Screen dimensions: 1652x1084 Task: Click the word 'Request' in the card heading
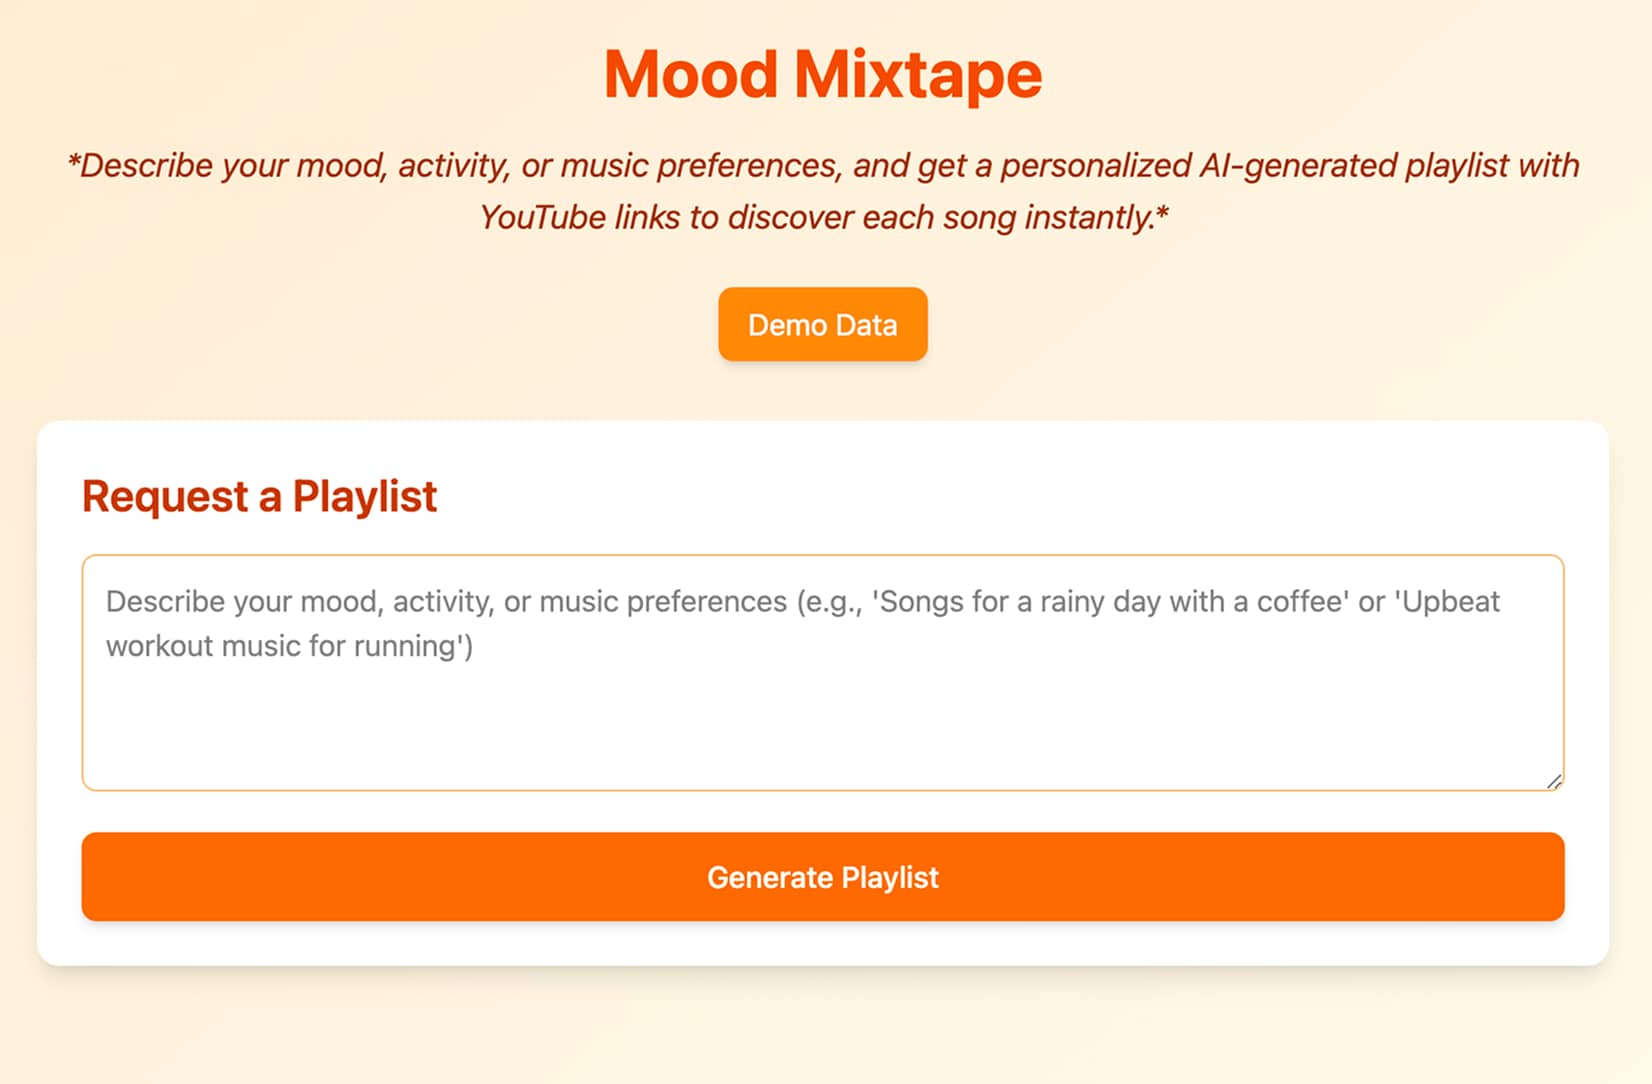click(165, 497)
